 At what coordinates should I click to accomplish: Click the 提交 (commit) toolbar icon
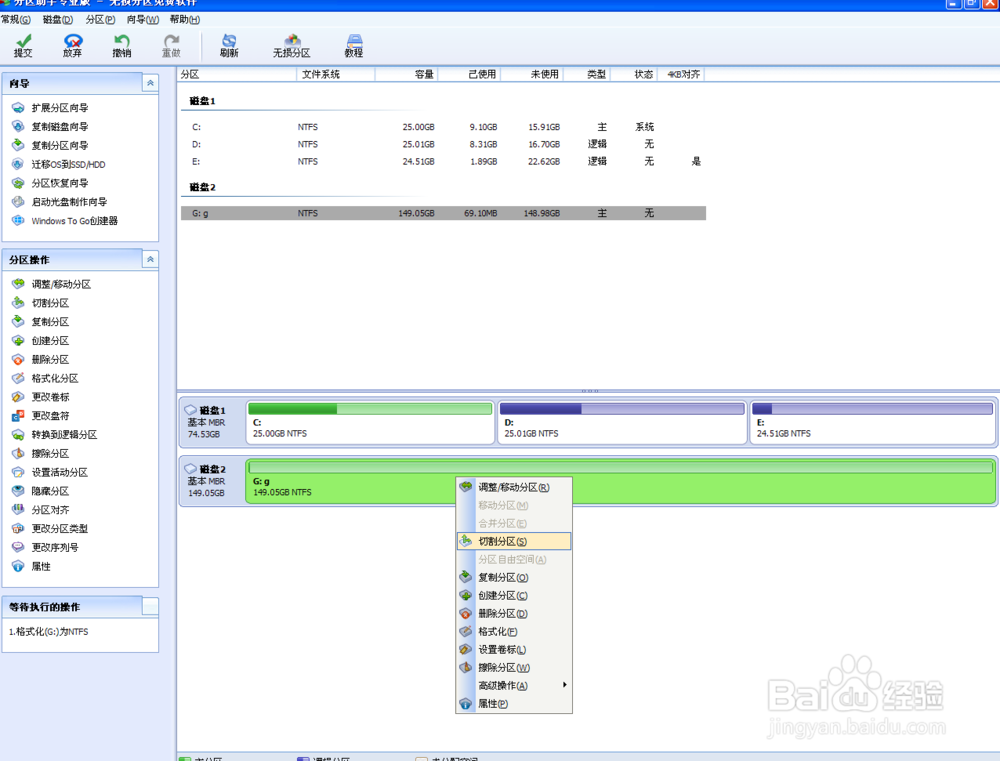[x=23, y=46]
